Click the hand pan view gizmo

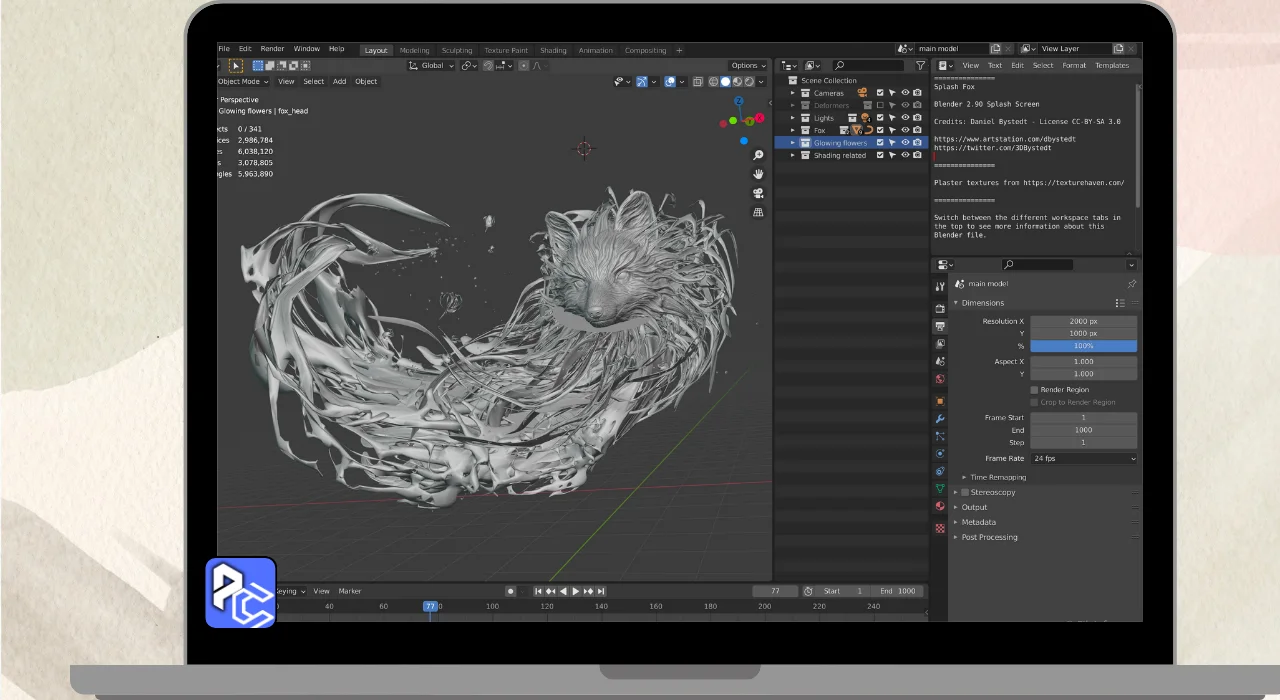pos(759,174)
